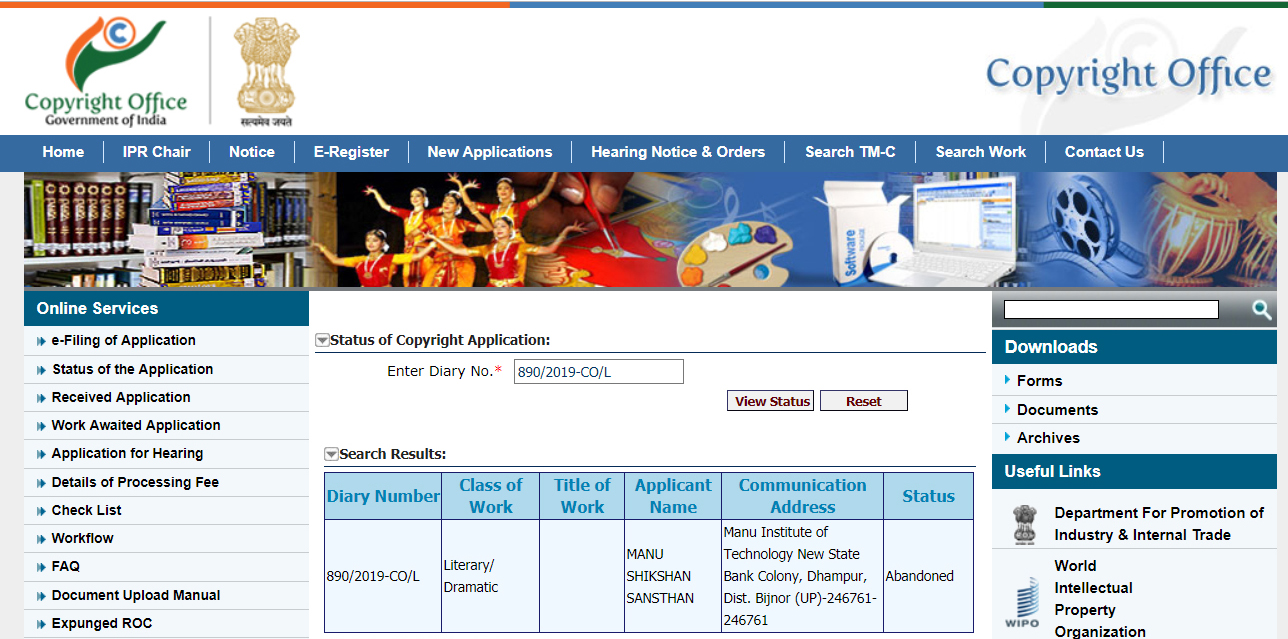1288x639 pixels.
Task: Click the Manu Institute of Technology address cell
Action: coord(802,576)
